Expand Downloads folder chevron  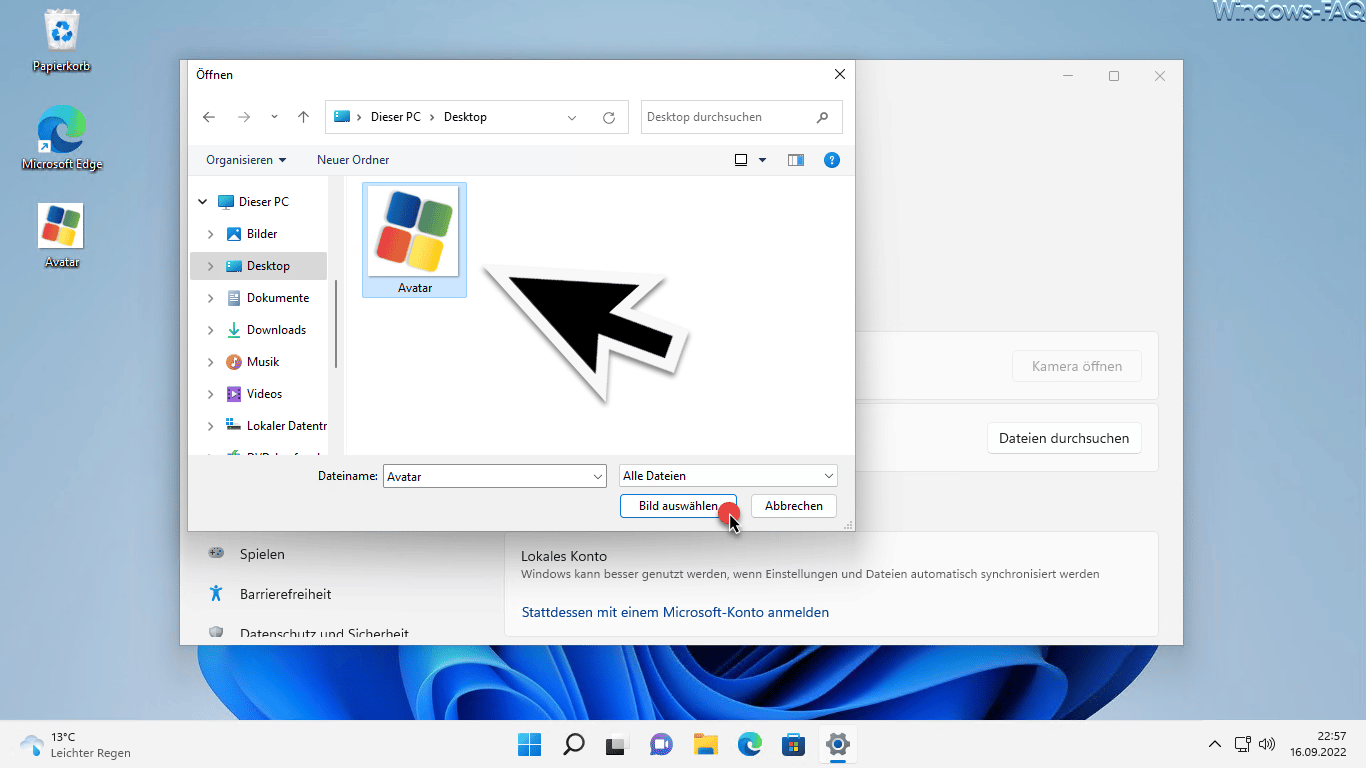tap(210, 330)
